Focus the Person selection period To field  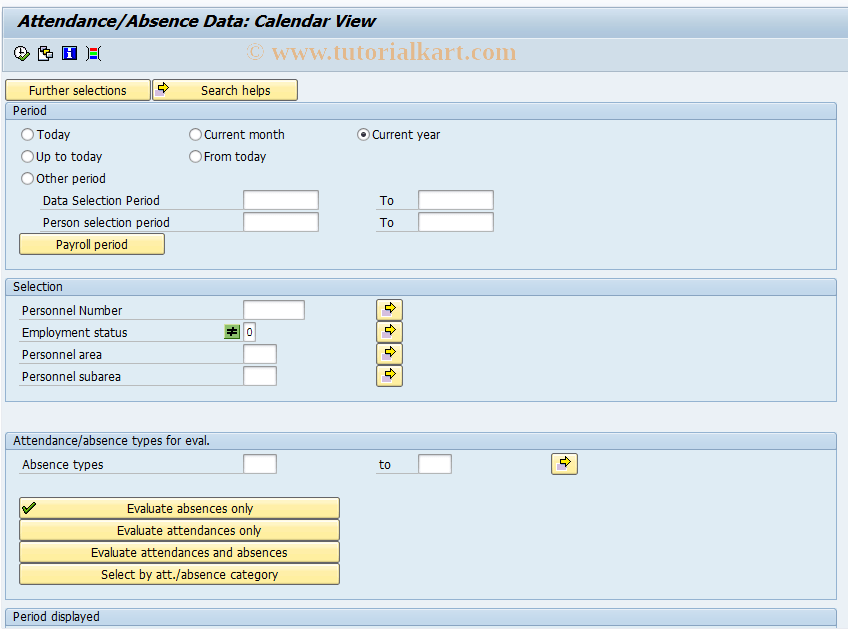click(x=456, y=222)
